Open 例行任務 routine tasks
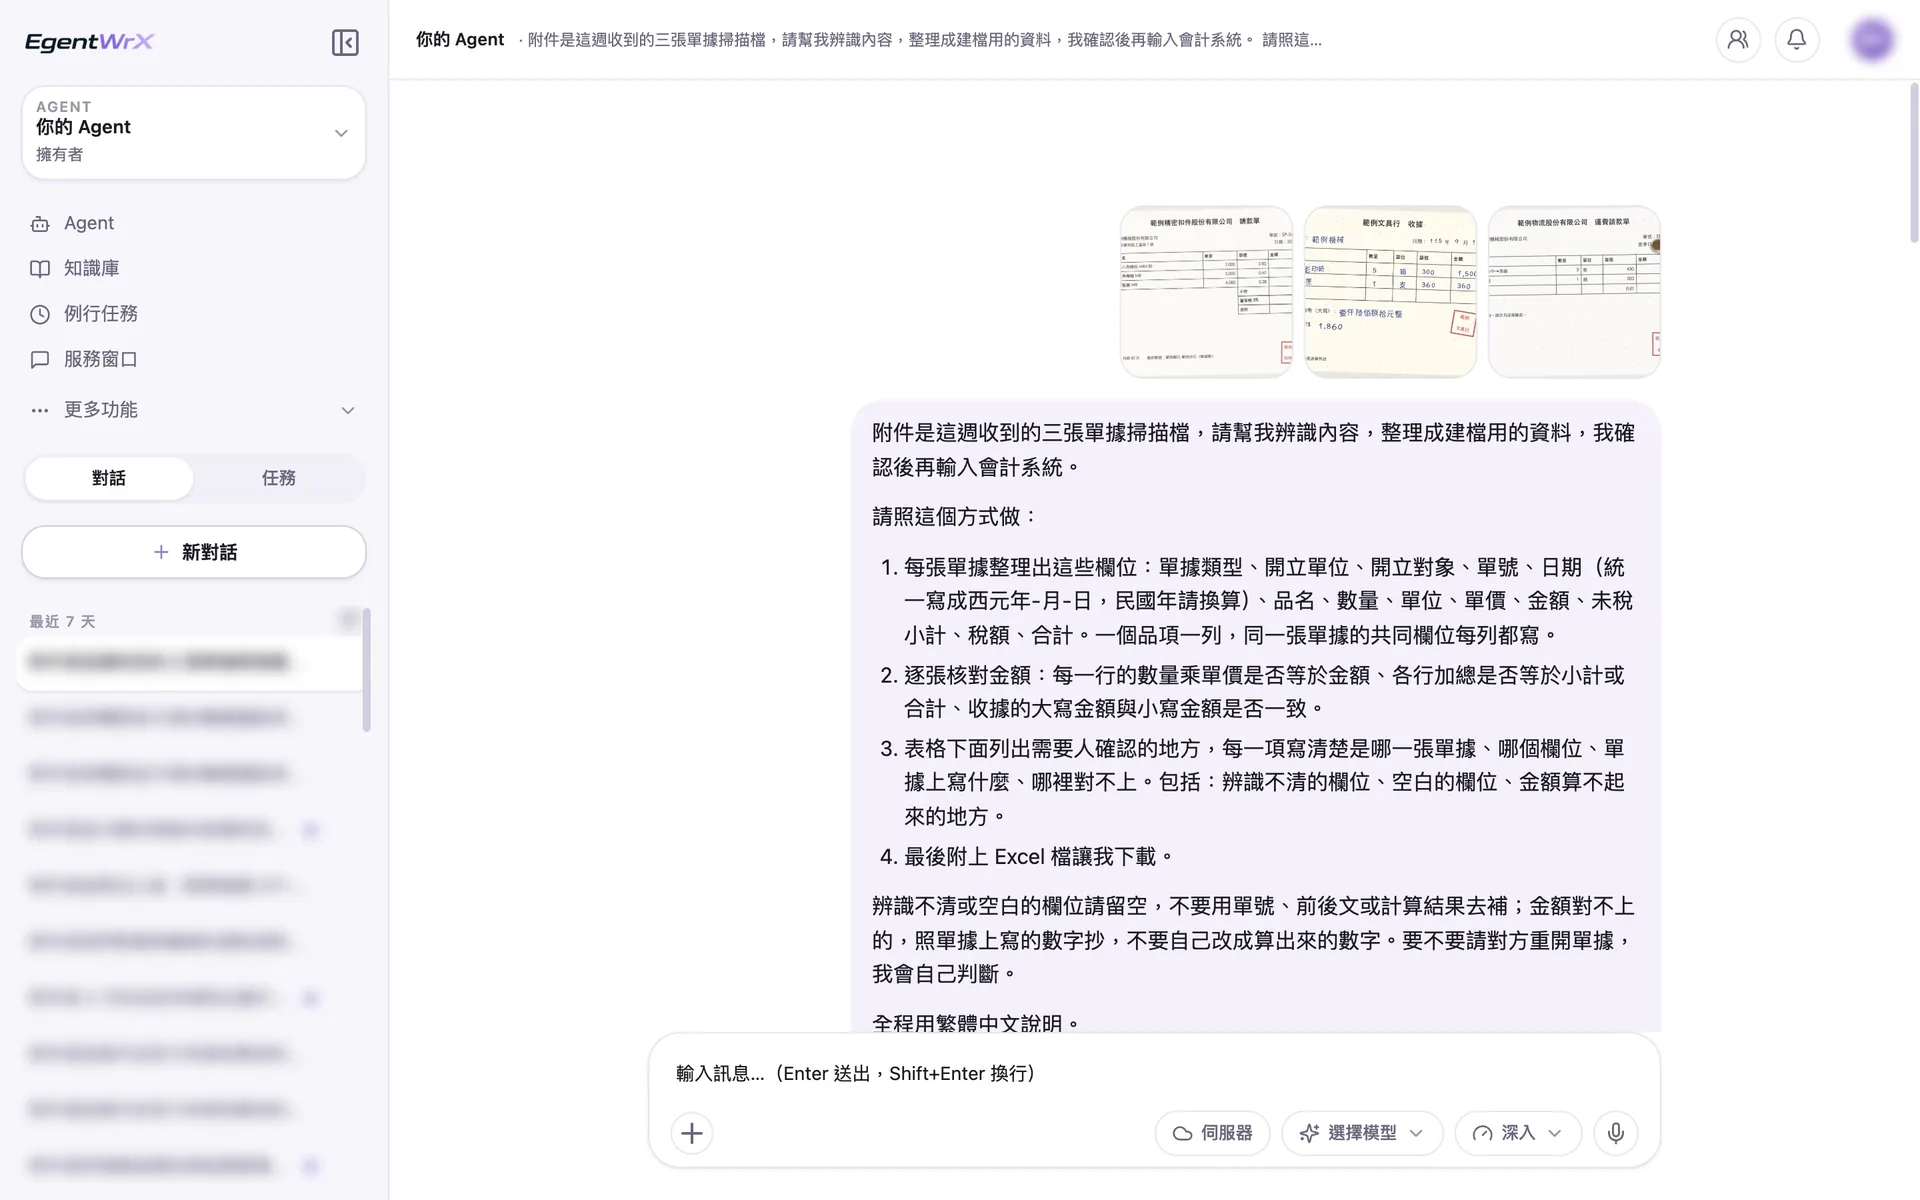The image size is (1920, 1200). pyautogui.click(x=193, y=314)
